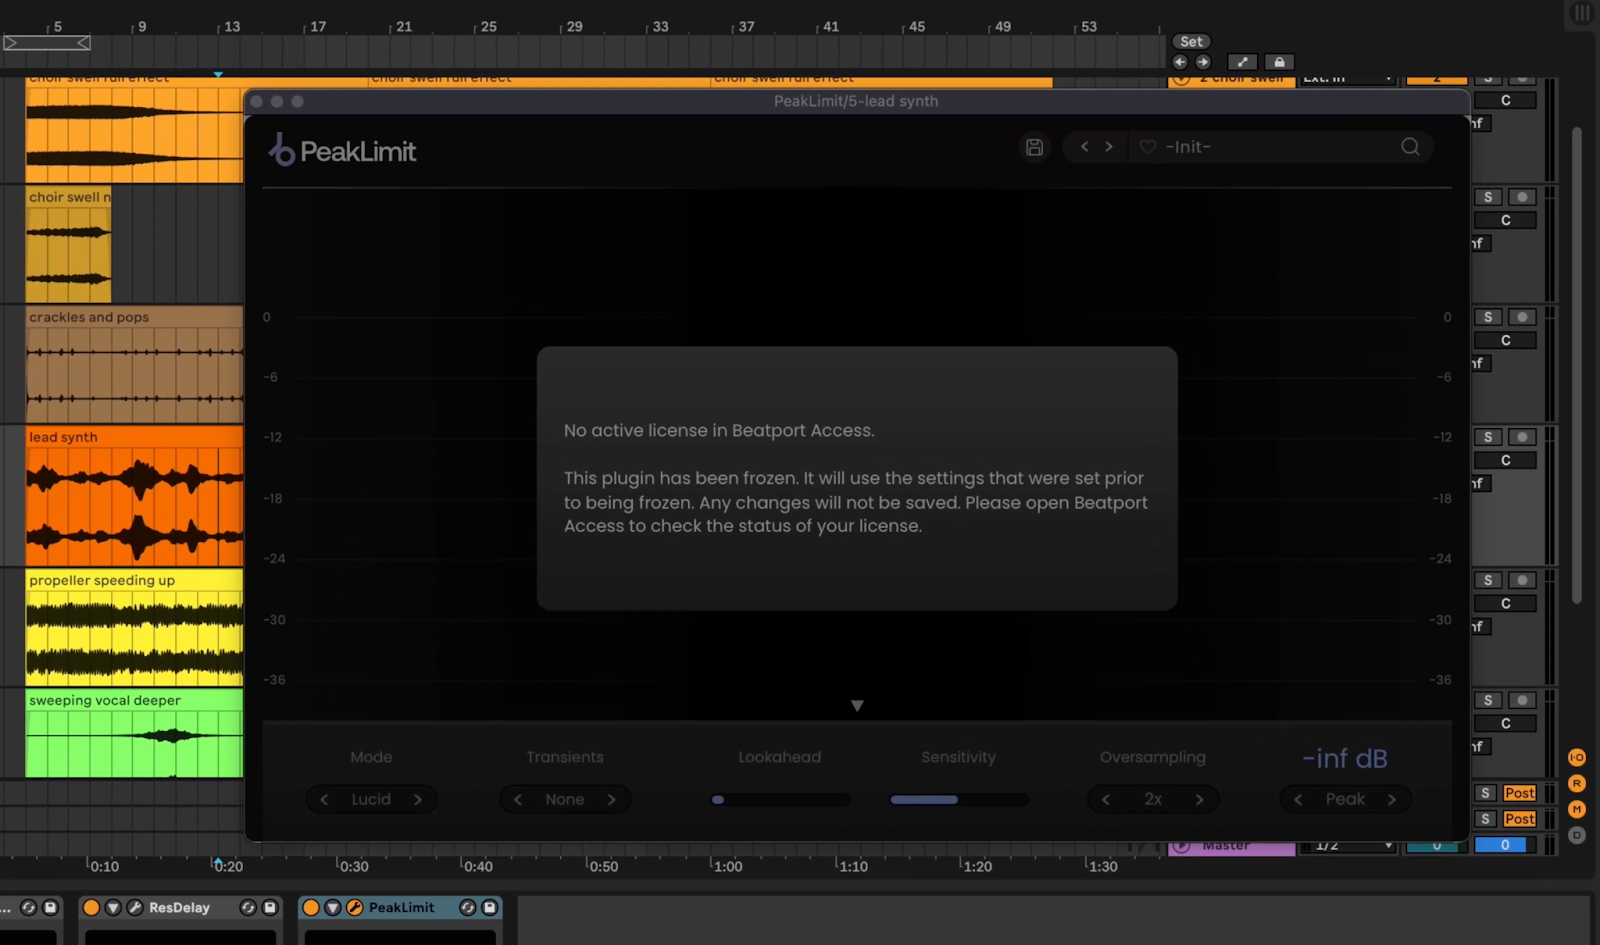Toggle PeakLimit device activator on/off
Image resolution: width=1600 pixels, height=945 pixels.
(x=311, y=908)
